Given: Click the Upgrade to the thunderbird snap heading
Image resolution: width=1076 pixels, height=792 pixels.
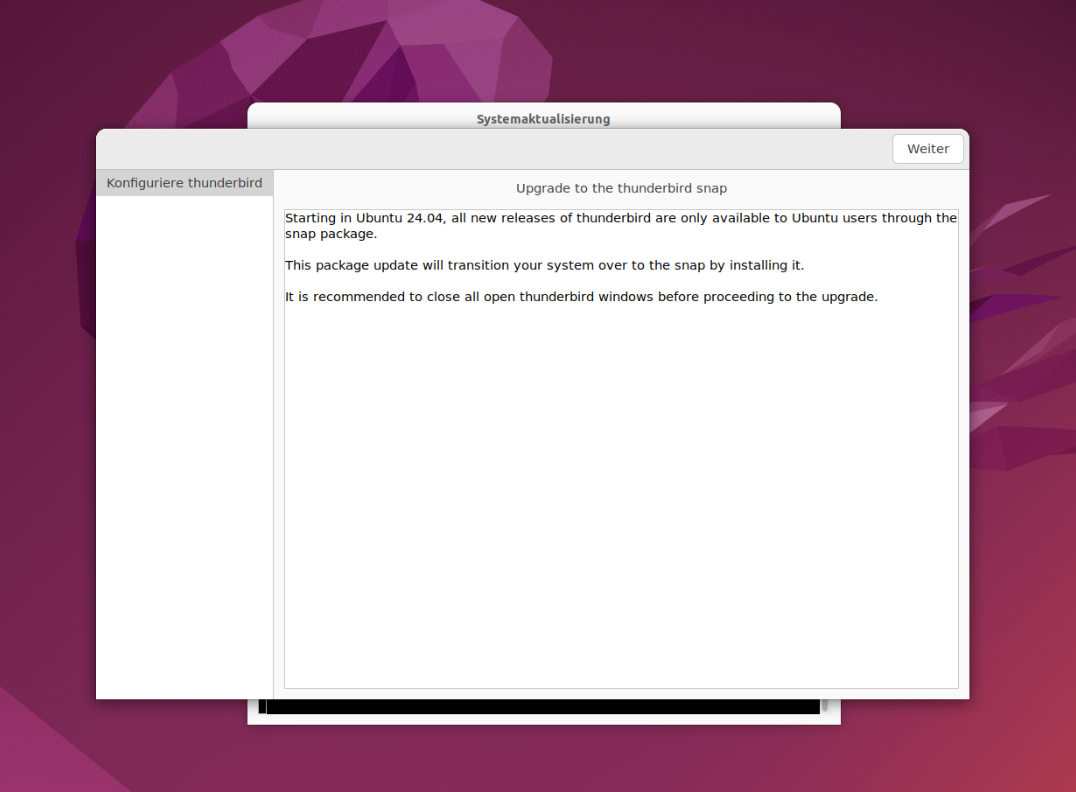Looking at the screenshot, I should pyautogui.click(x=621, y=188).
